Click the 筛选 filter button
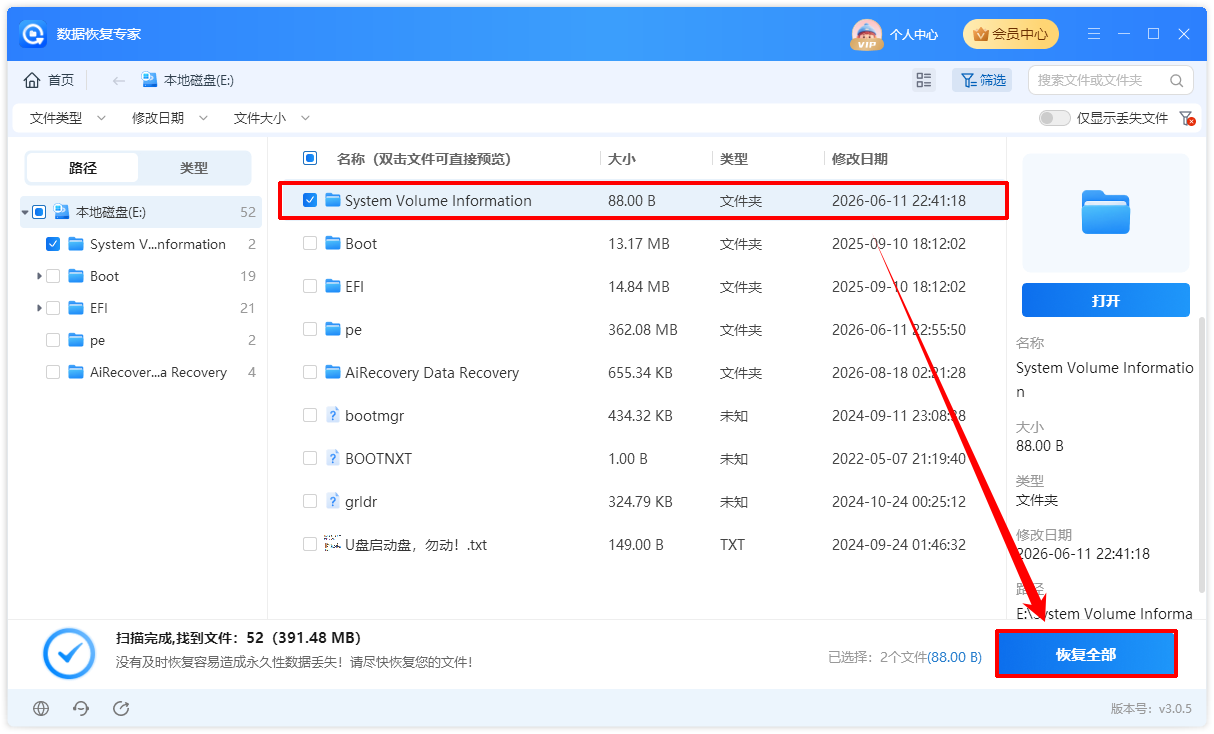Image resolution: width=1214 pixels, height=734 pixels. [x=983, y=80]
